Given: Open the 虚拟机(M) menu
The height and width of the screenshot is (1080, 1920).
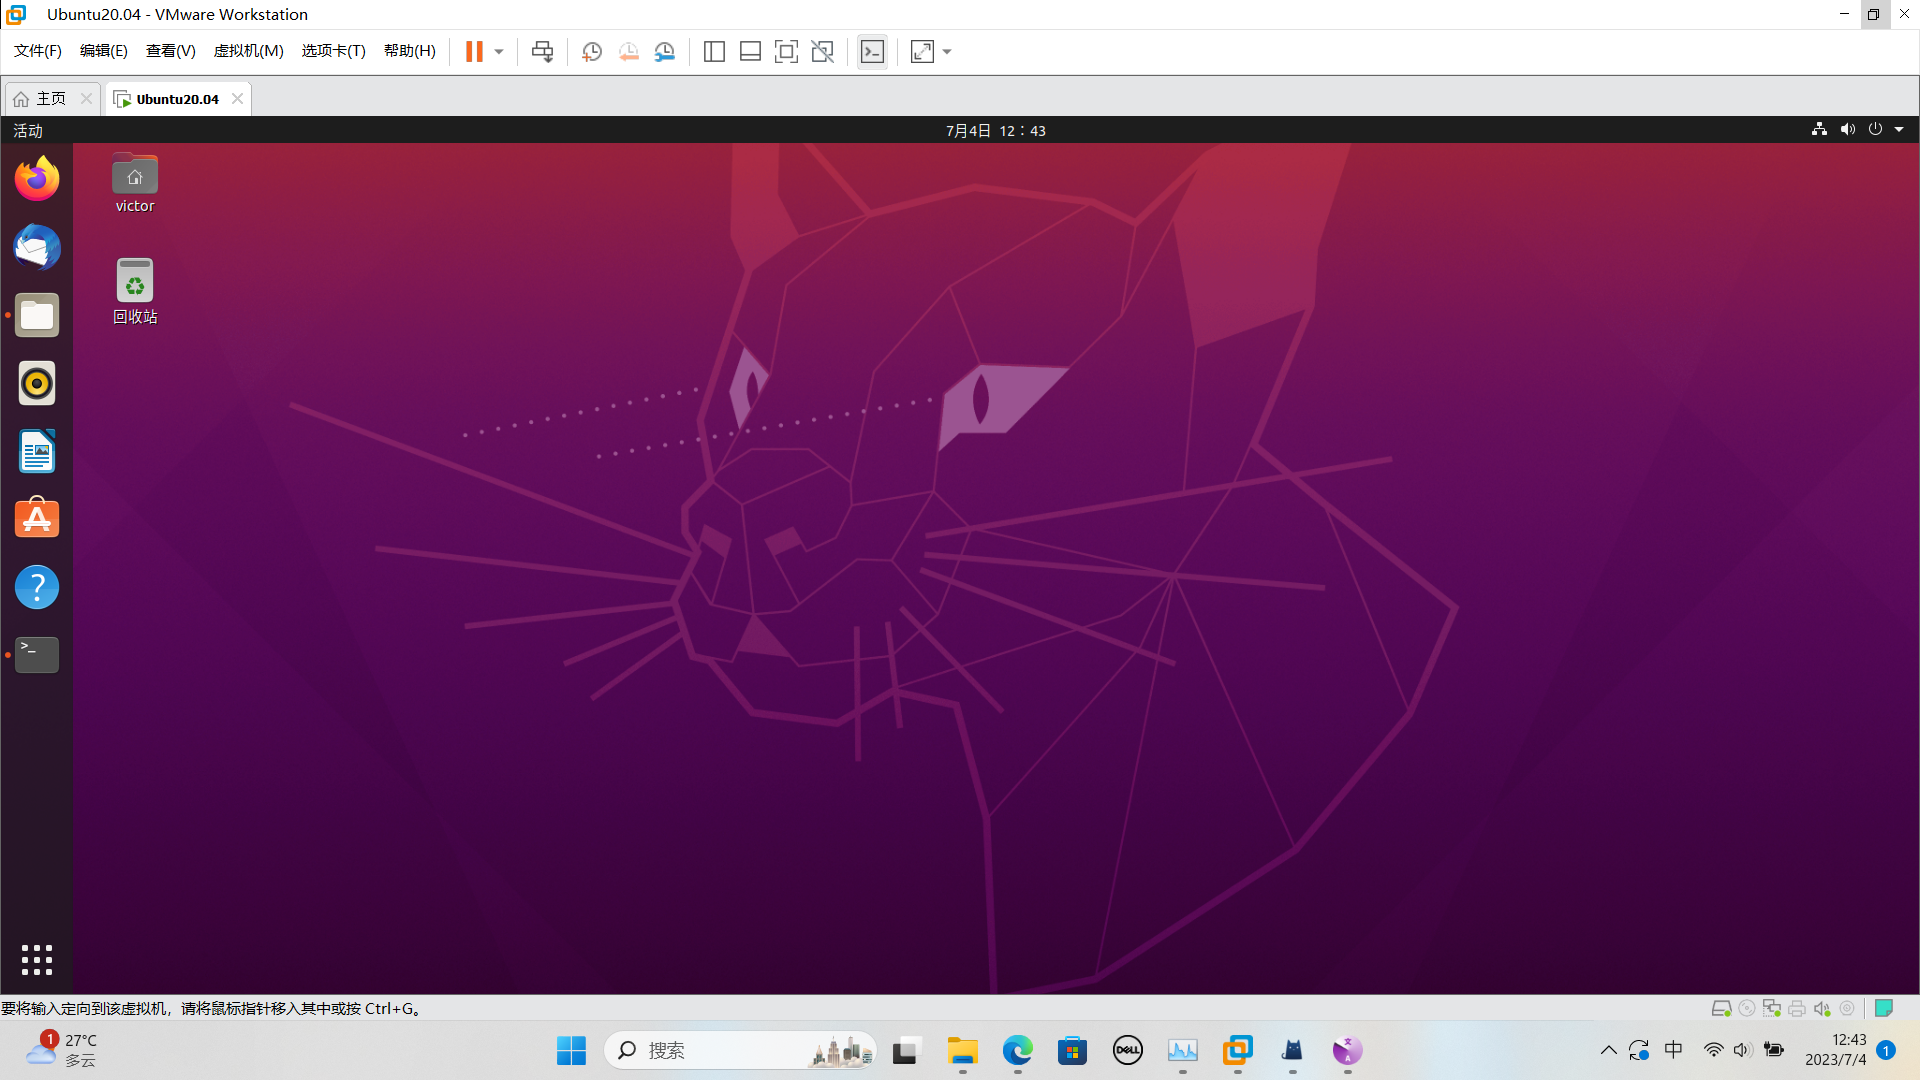Looking at the screenshot, I should [249, 51].
